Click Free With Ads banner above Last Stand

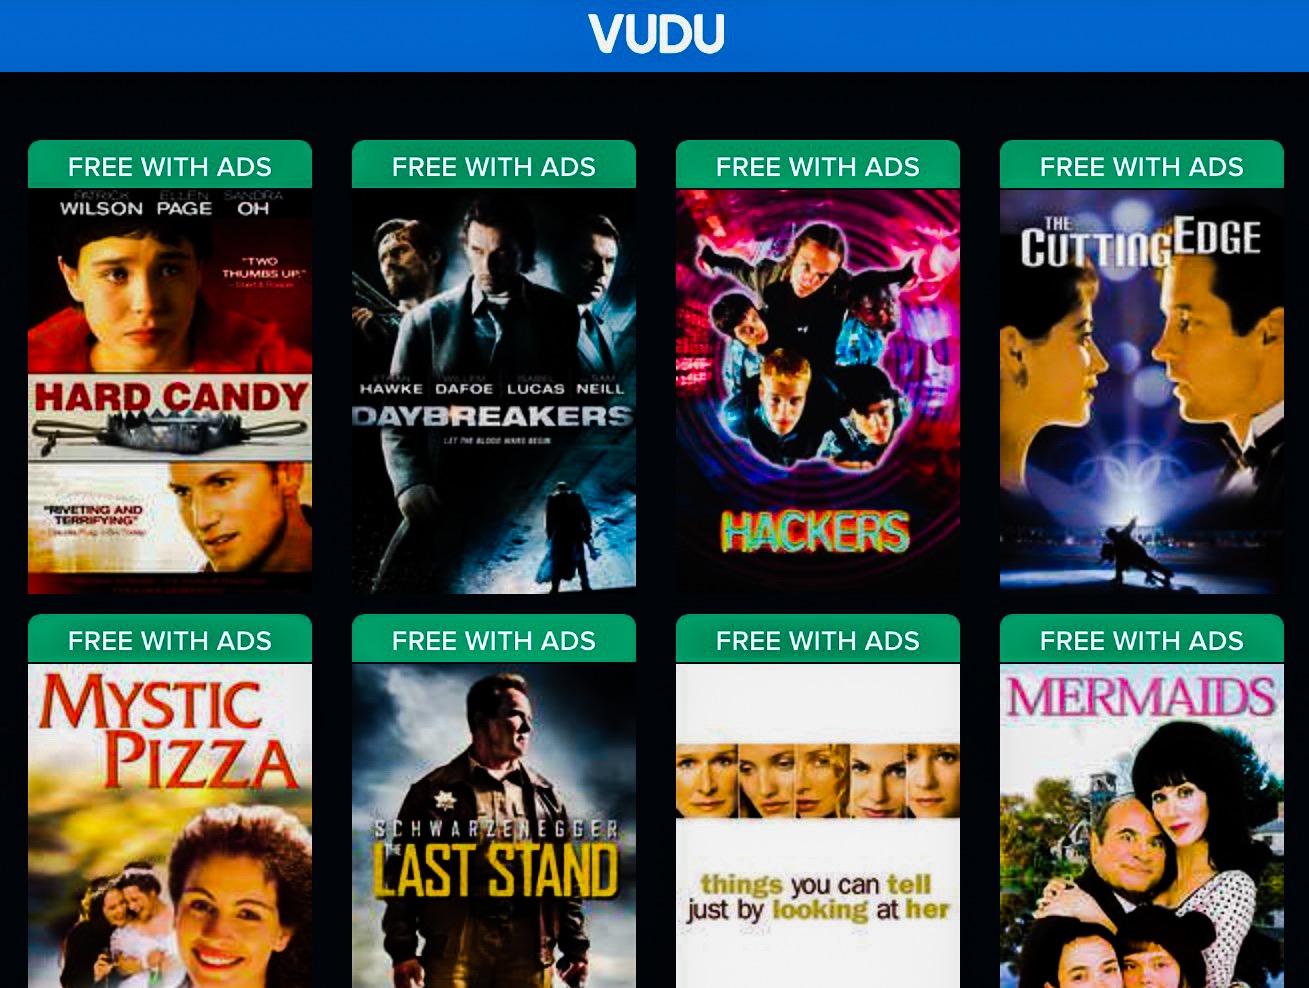coord(494,639)
